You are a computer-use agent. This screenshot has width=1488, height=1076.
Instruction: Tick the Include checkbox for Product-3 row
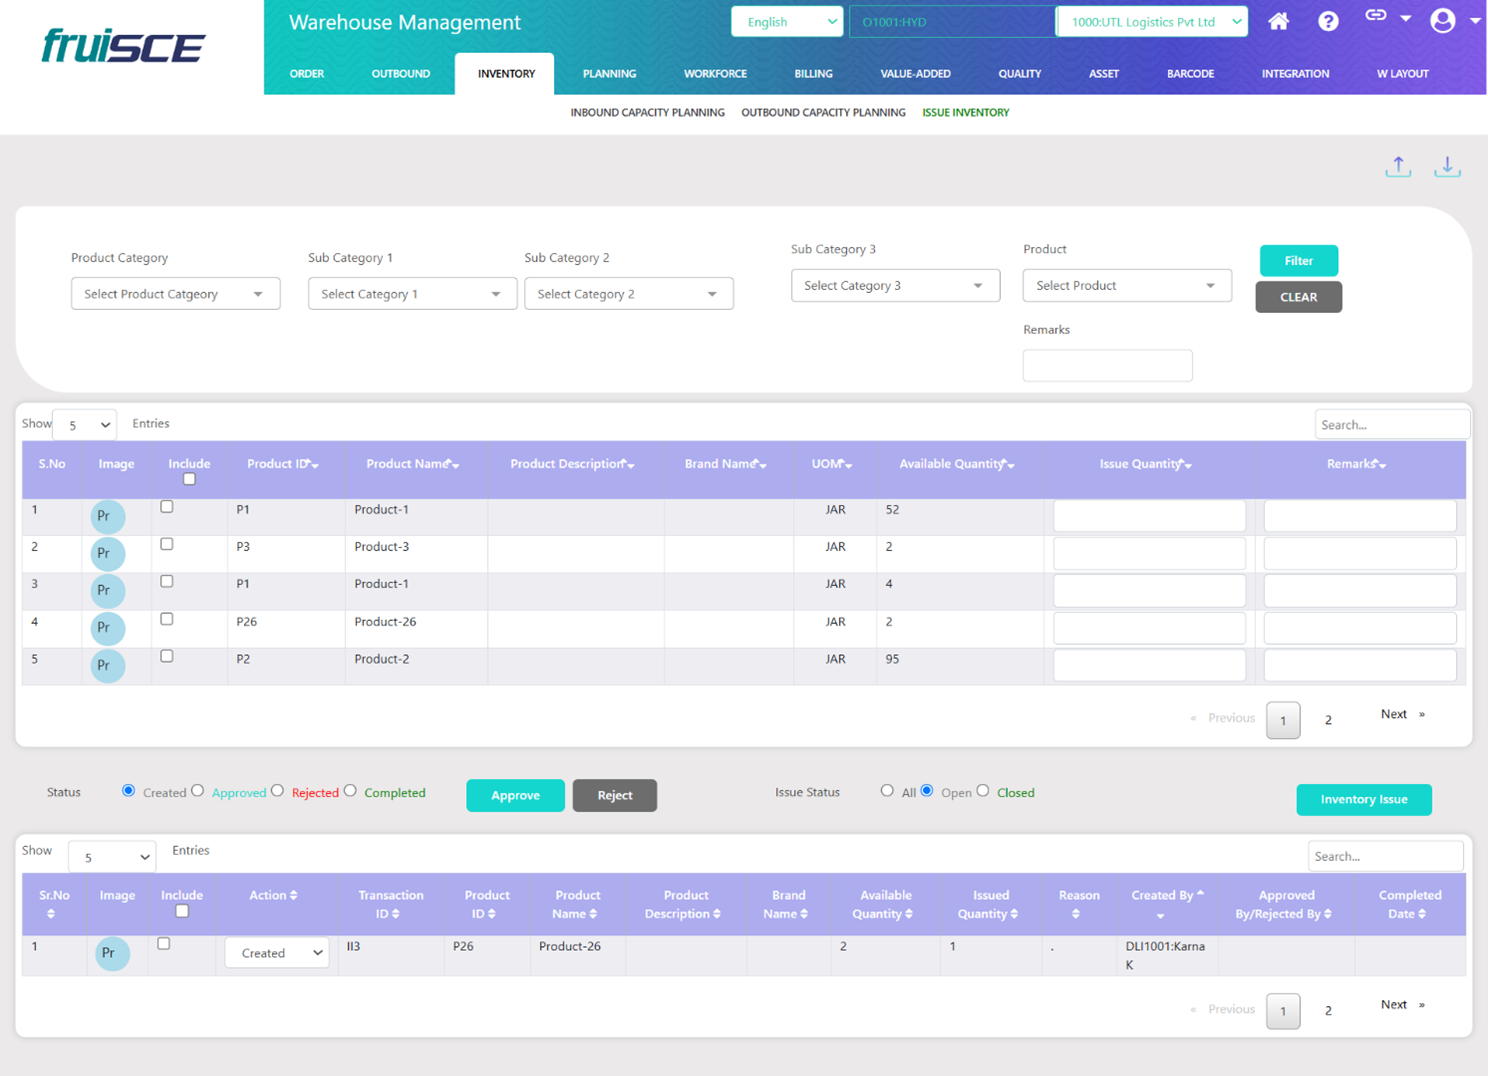coord(167,545)
